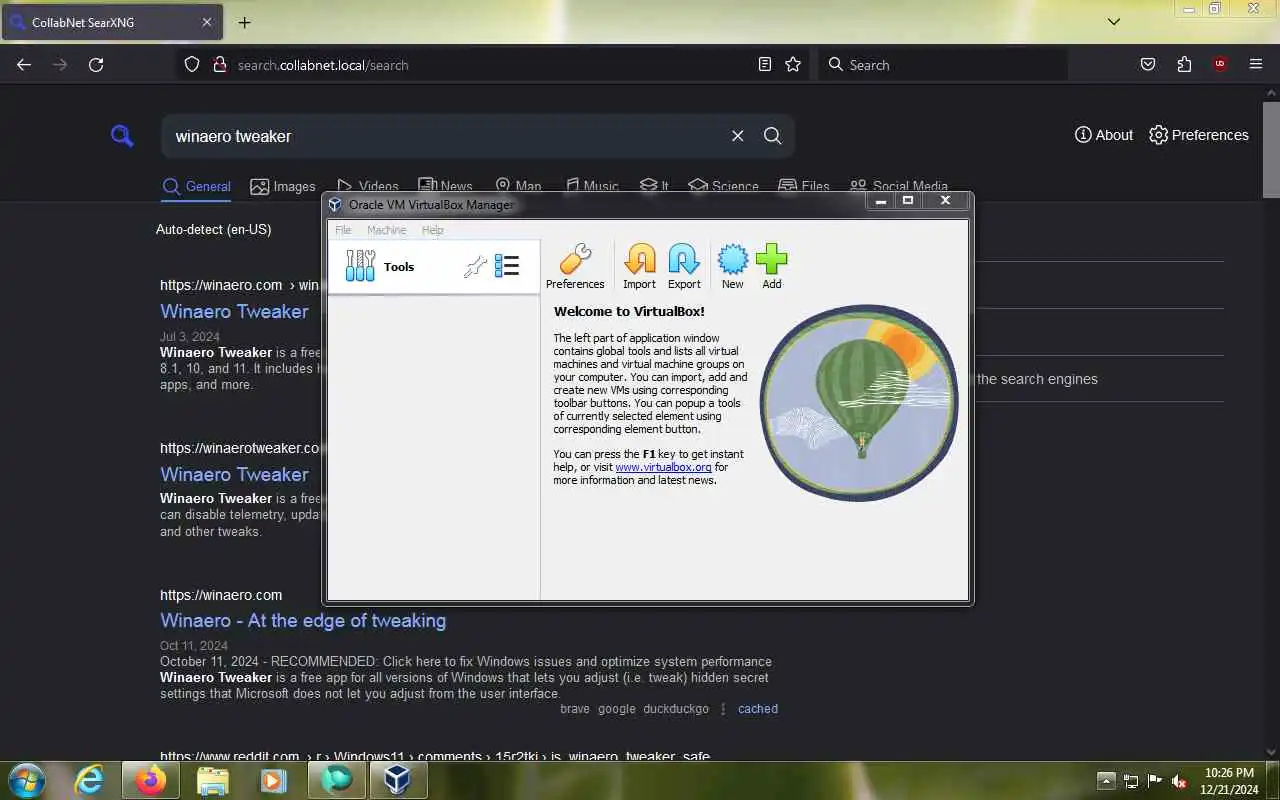1280x800 pixels.
Task: Click the SearXNG logo magnifier
Action: click(x=122, y=135)
